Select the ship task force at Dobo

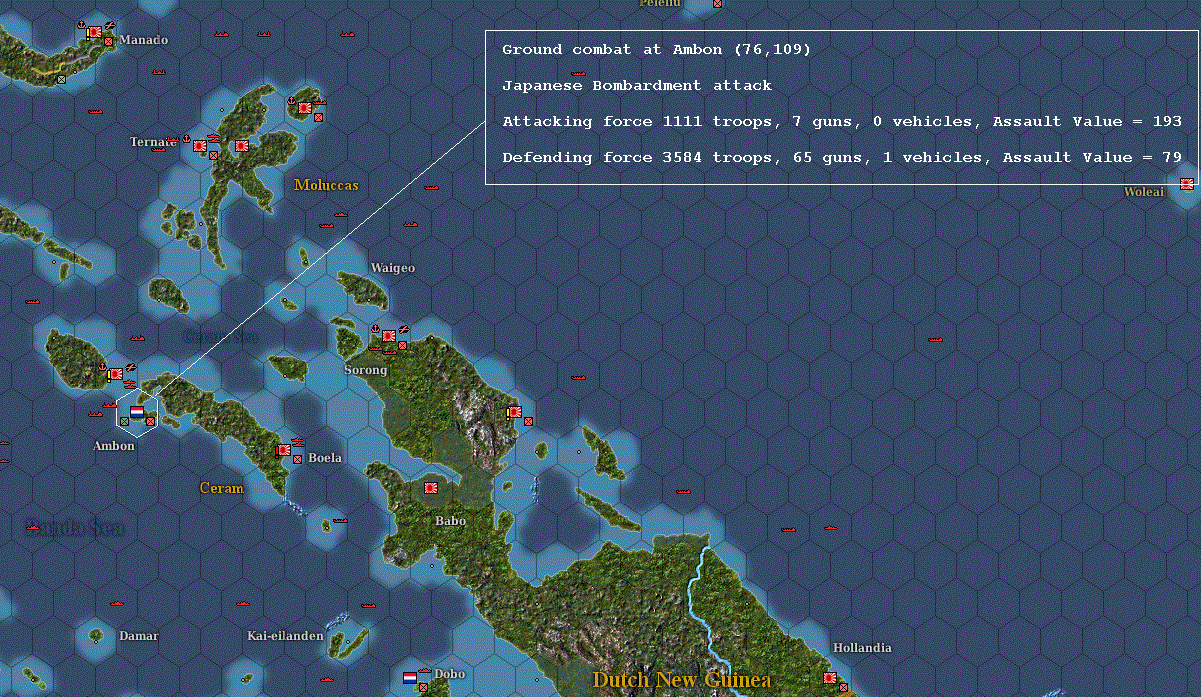click(x=425, y=671)
